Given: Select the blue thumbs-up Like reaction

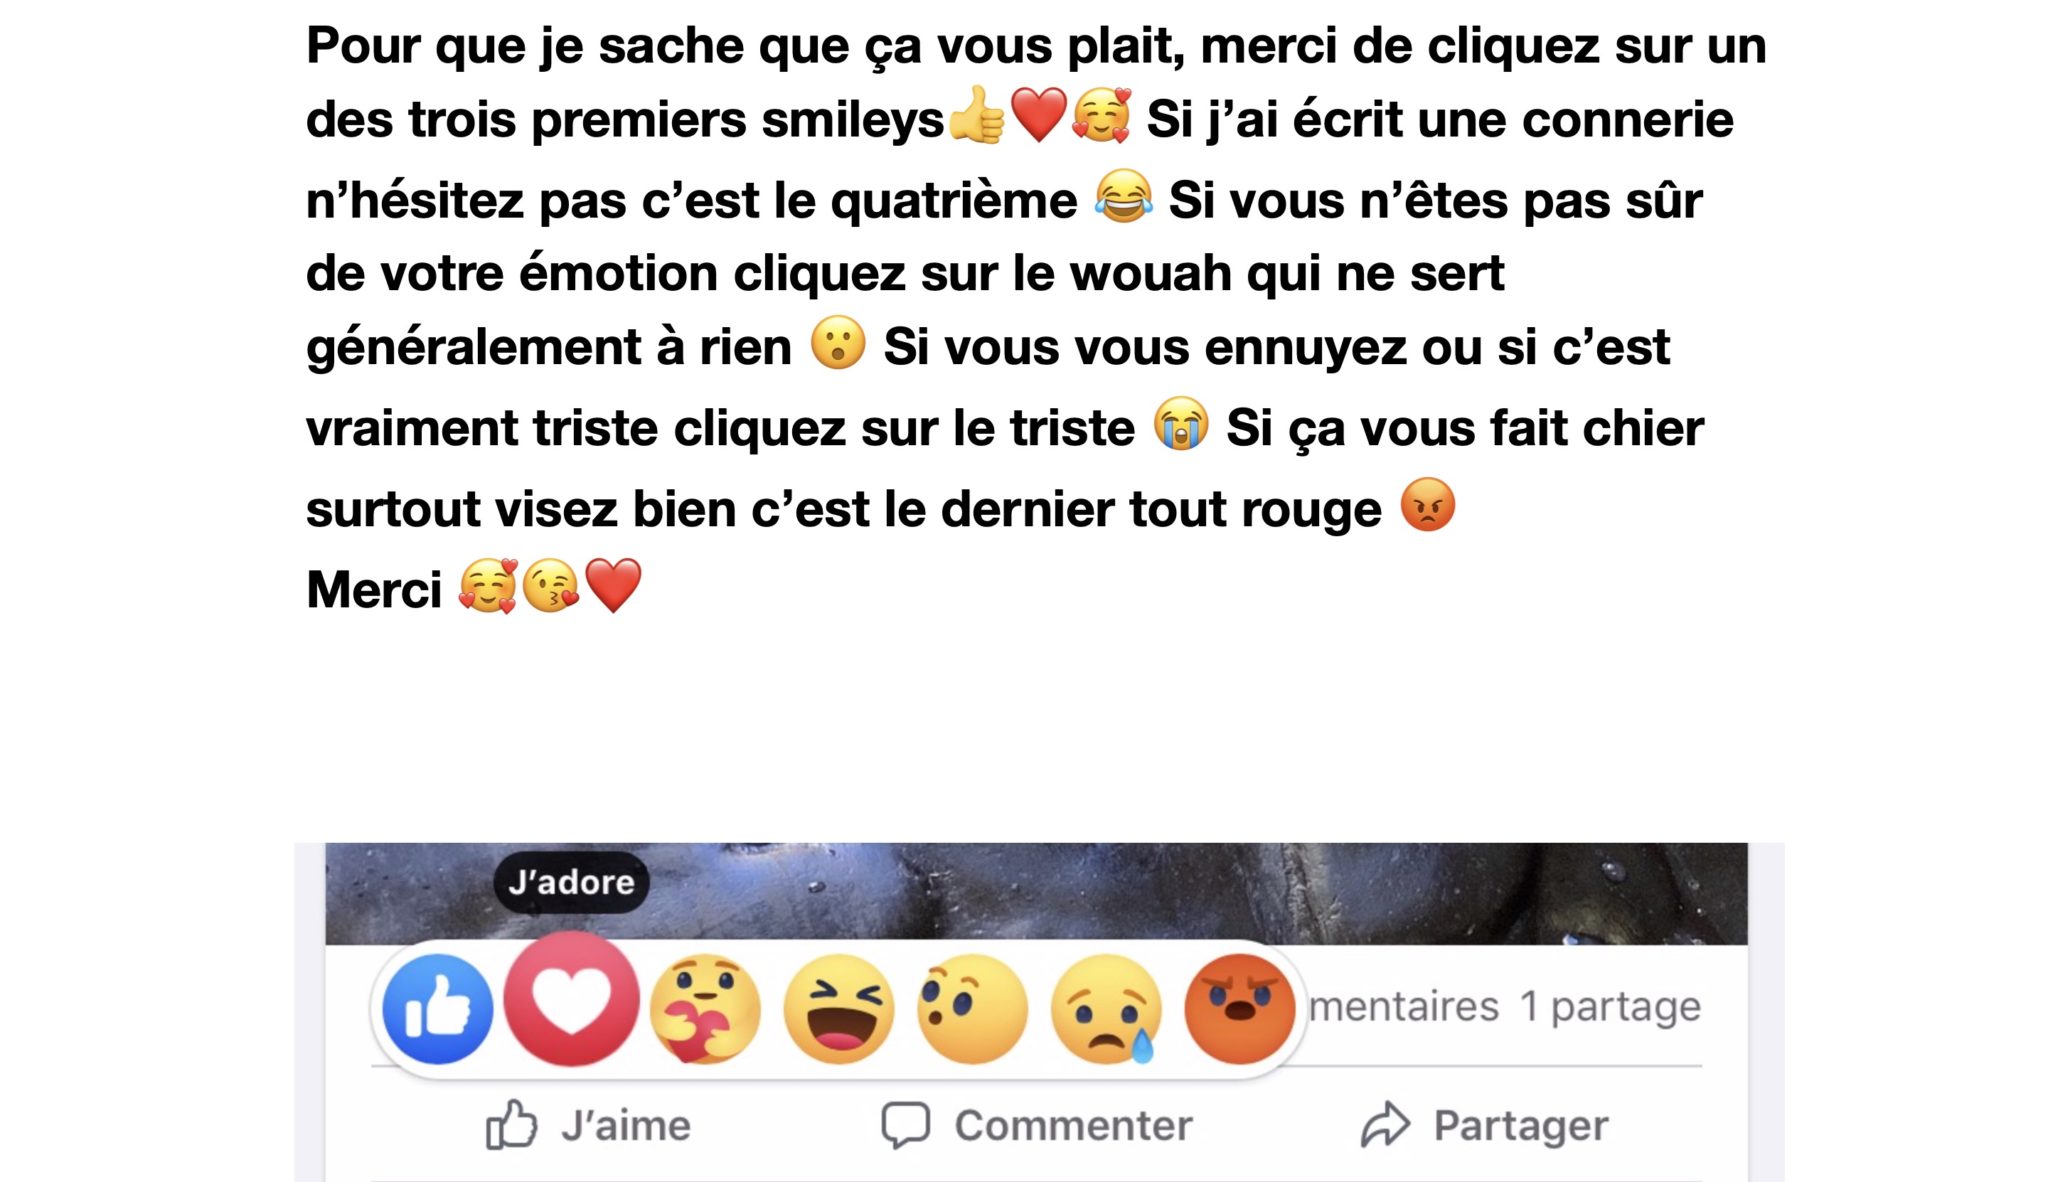Looking at the screenshot, I should coord(437,1008).
